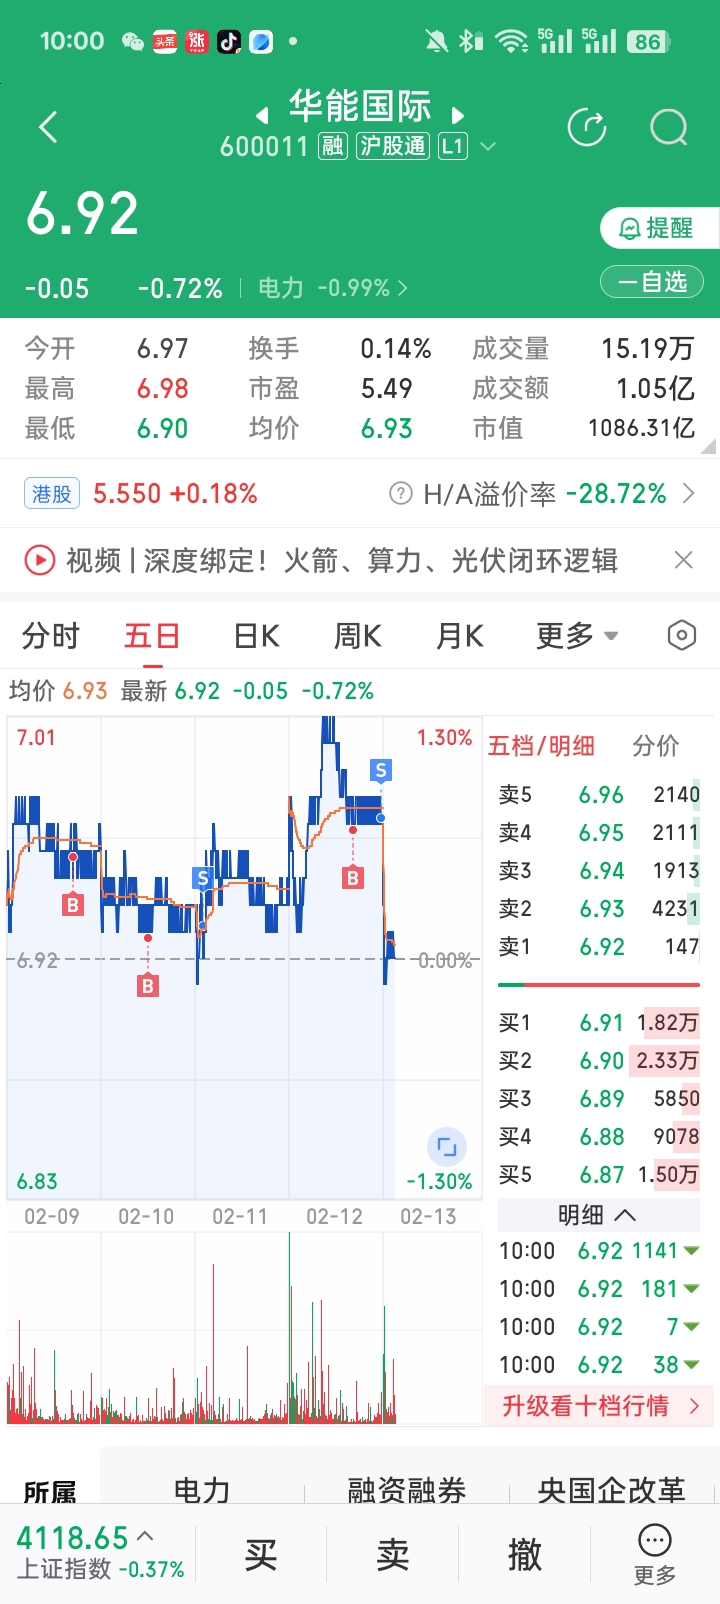The image size is (720, 1604).
Task: Tap WeChat icon in status bar
Action: [x=132, y=41]
